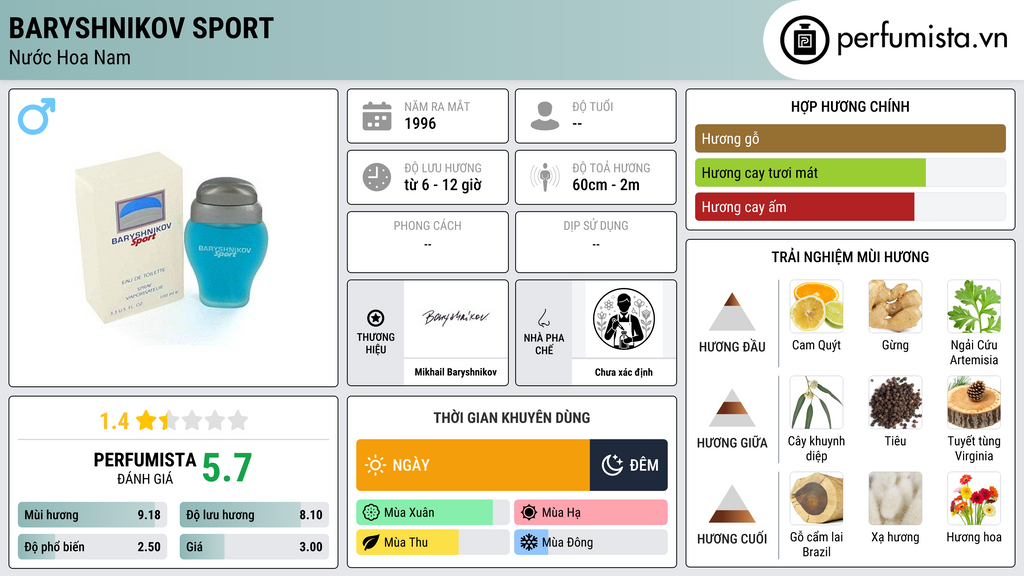Click the Hương cay ấm accord bar
Screen dimensions: 1024x576
point(850,207)
